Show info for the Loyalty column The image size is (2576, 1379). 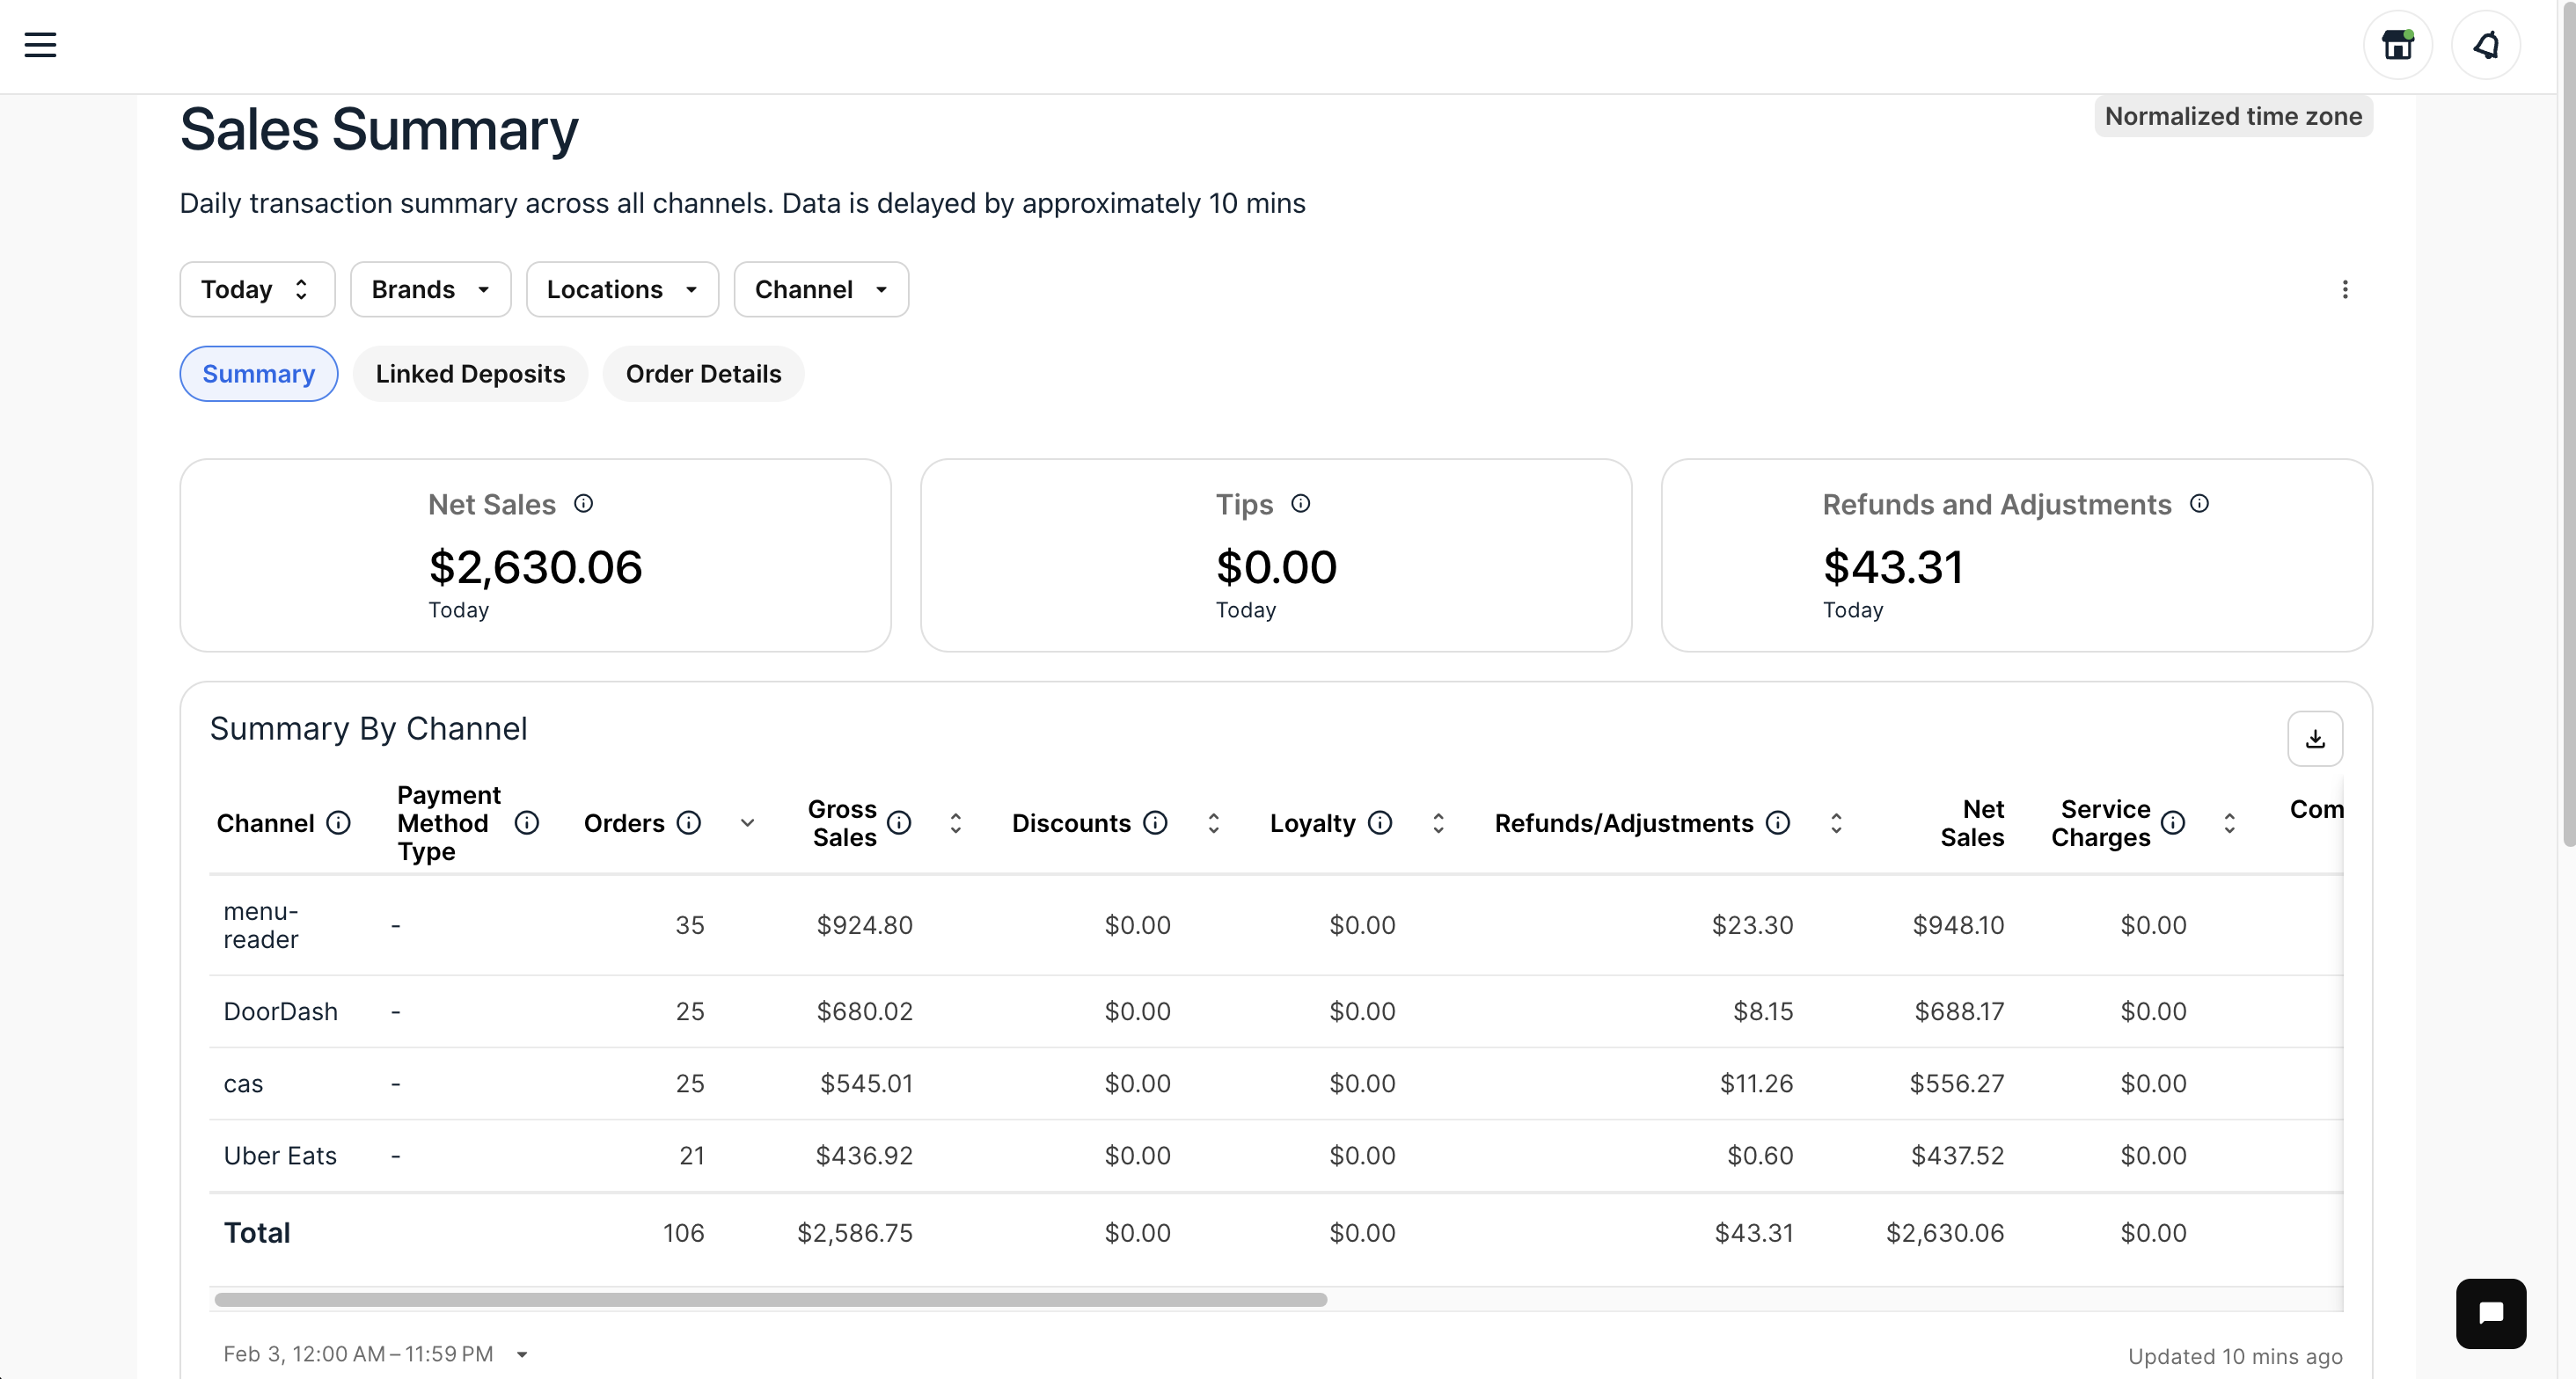click(1380, 823)
